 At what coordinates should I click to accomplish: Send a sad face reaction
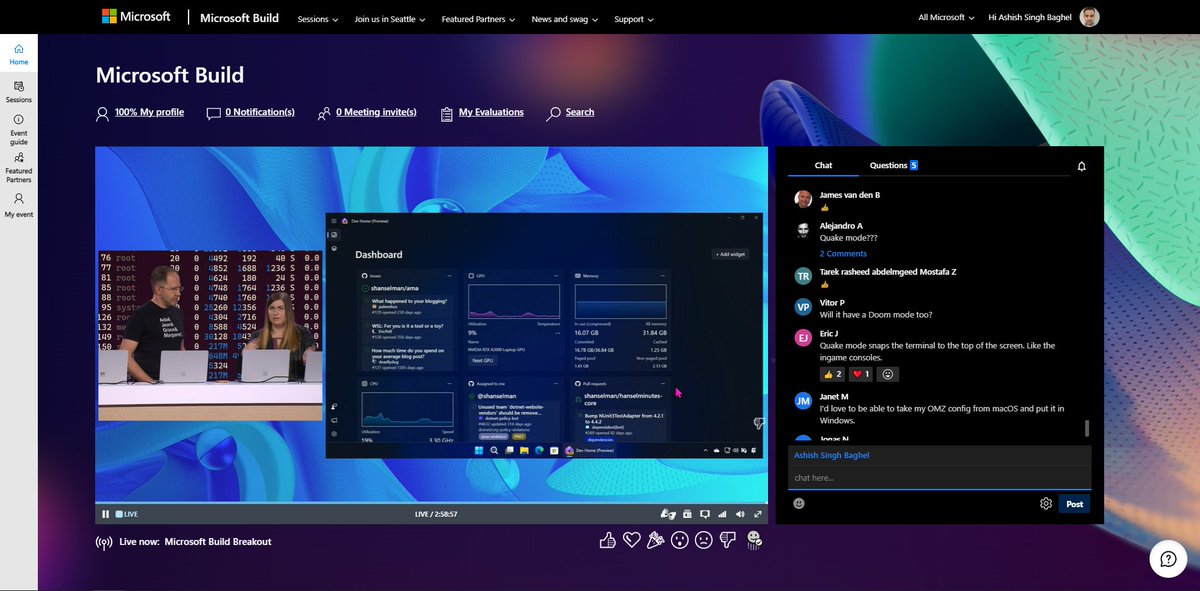point(704,540)
